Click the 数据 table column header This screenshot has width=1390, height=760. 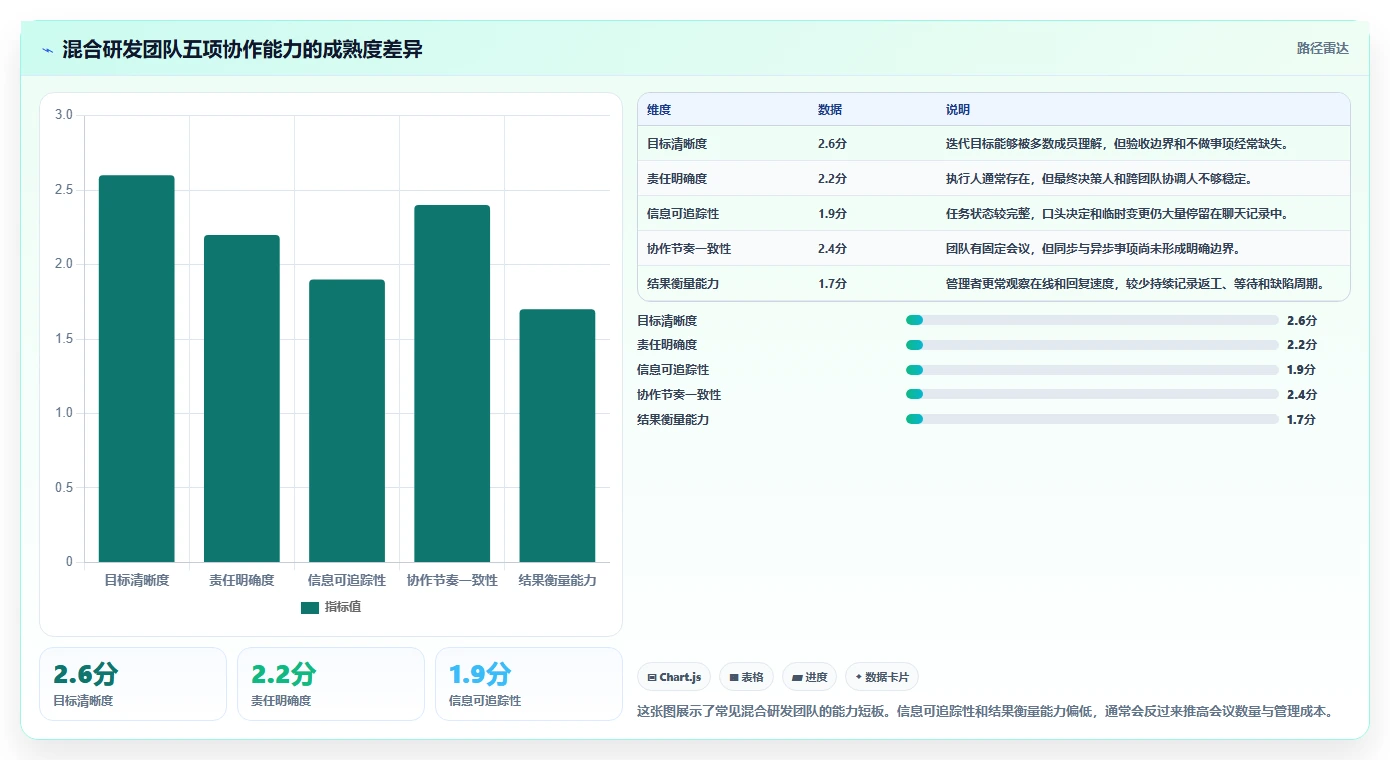coord(830,110)
